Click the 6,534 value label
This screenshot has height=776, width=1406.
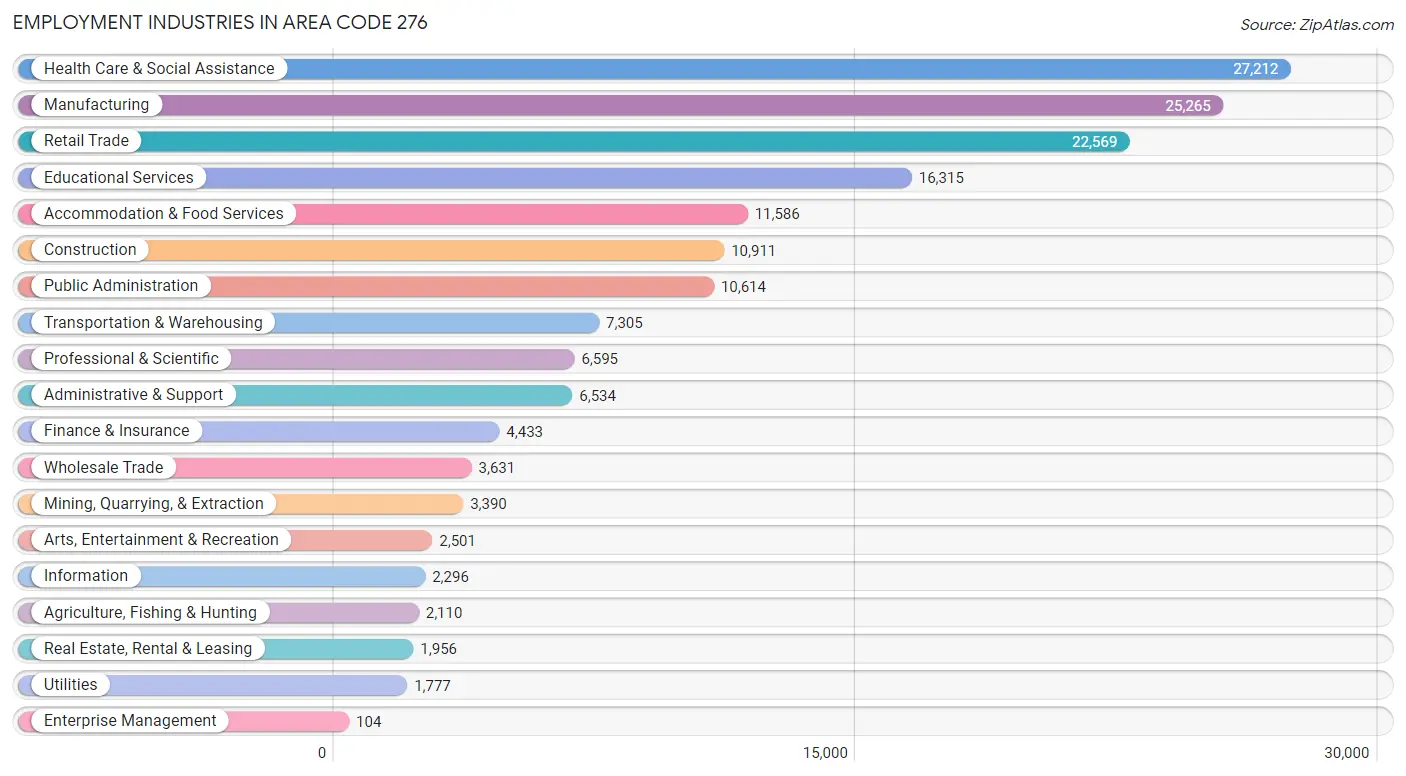tap(598, 396)
